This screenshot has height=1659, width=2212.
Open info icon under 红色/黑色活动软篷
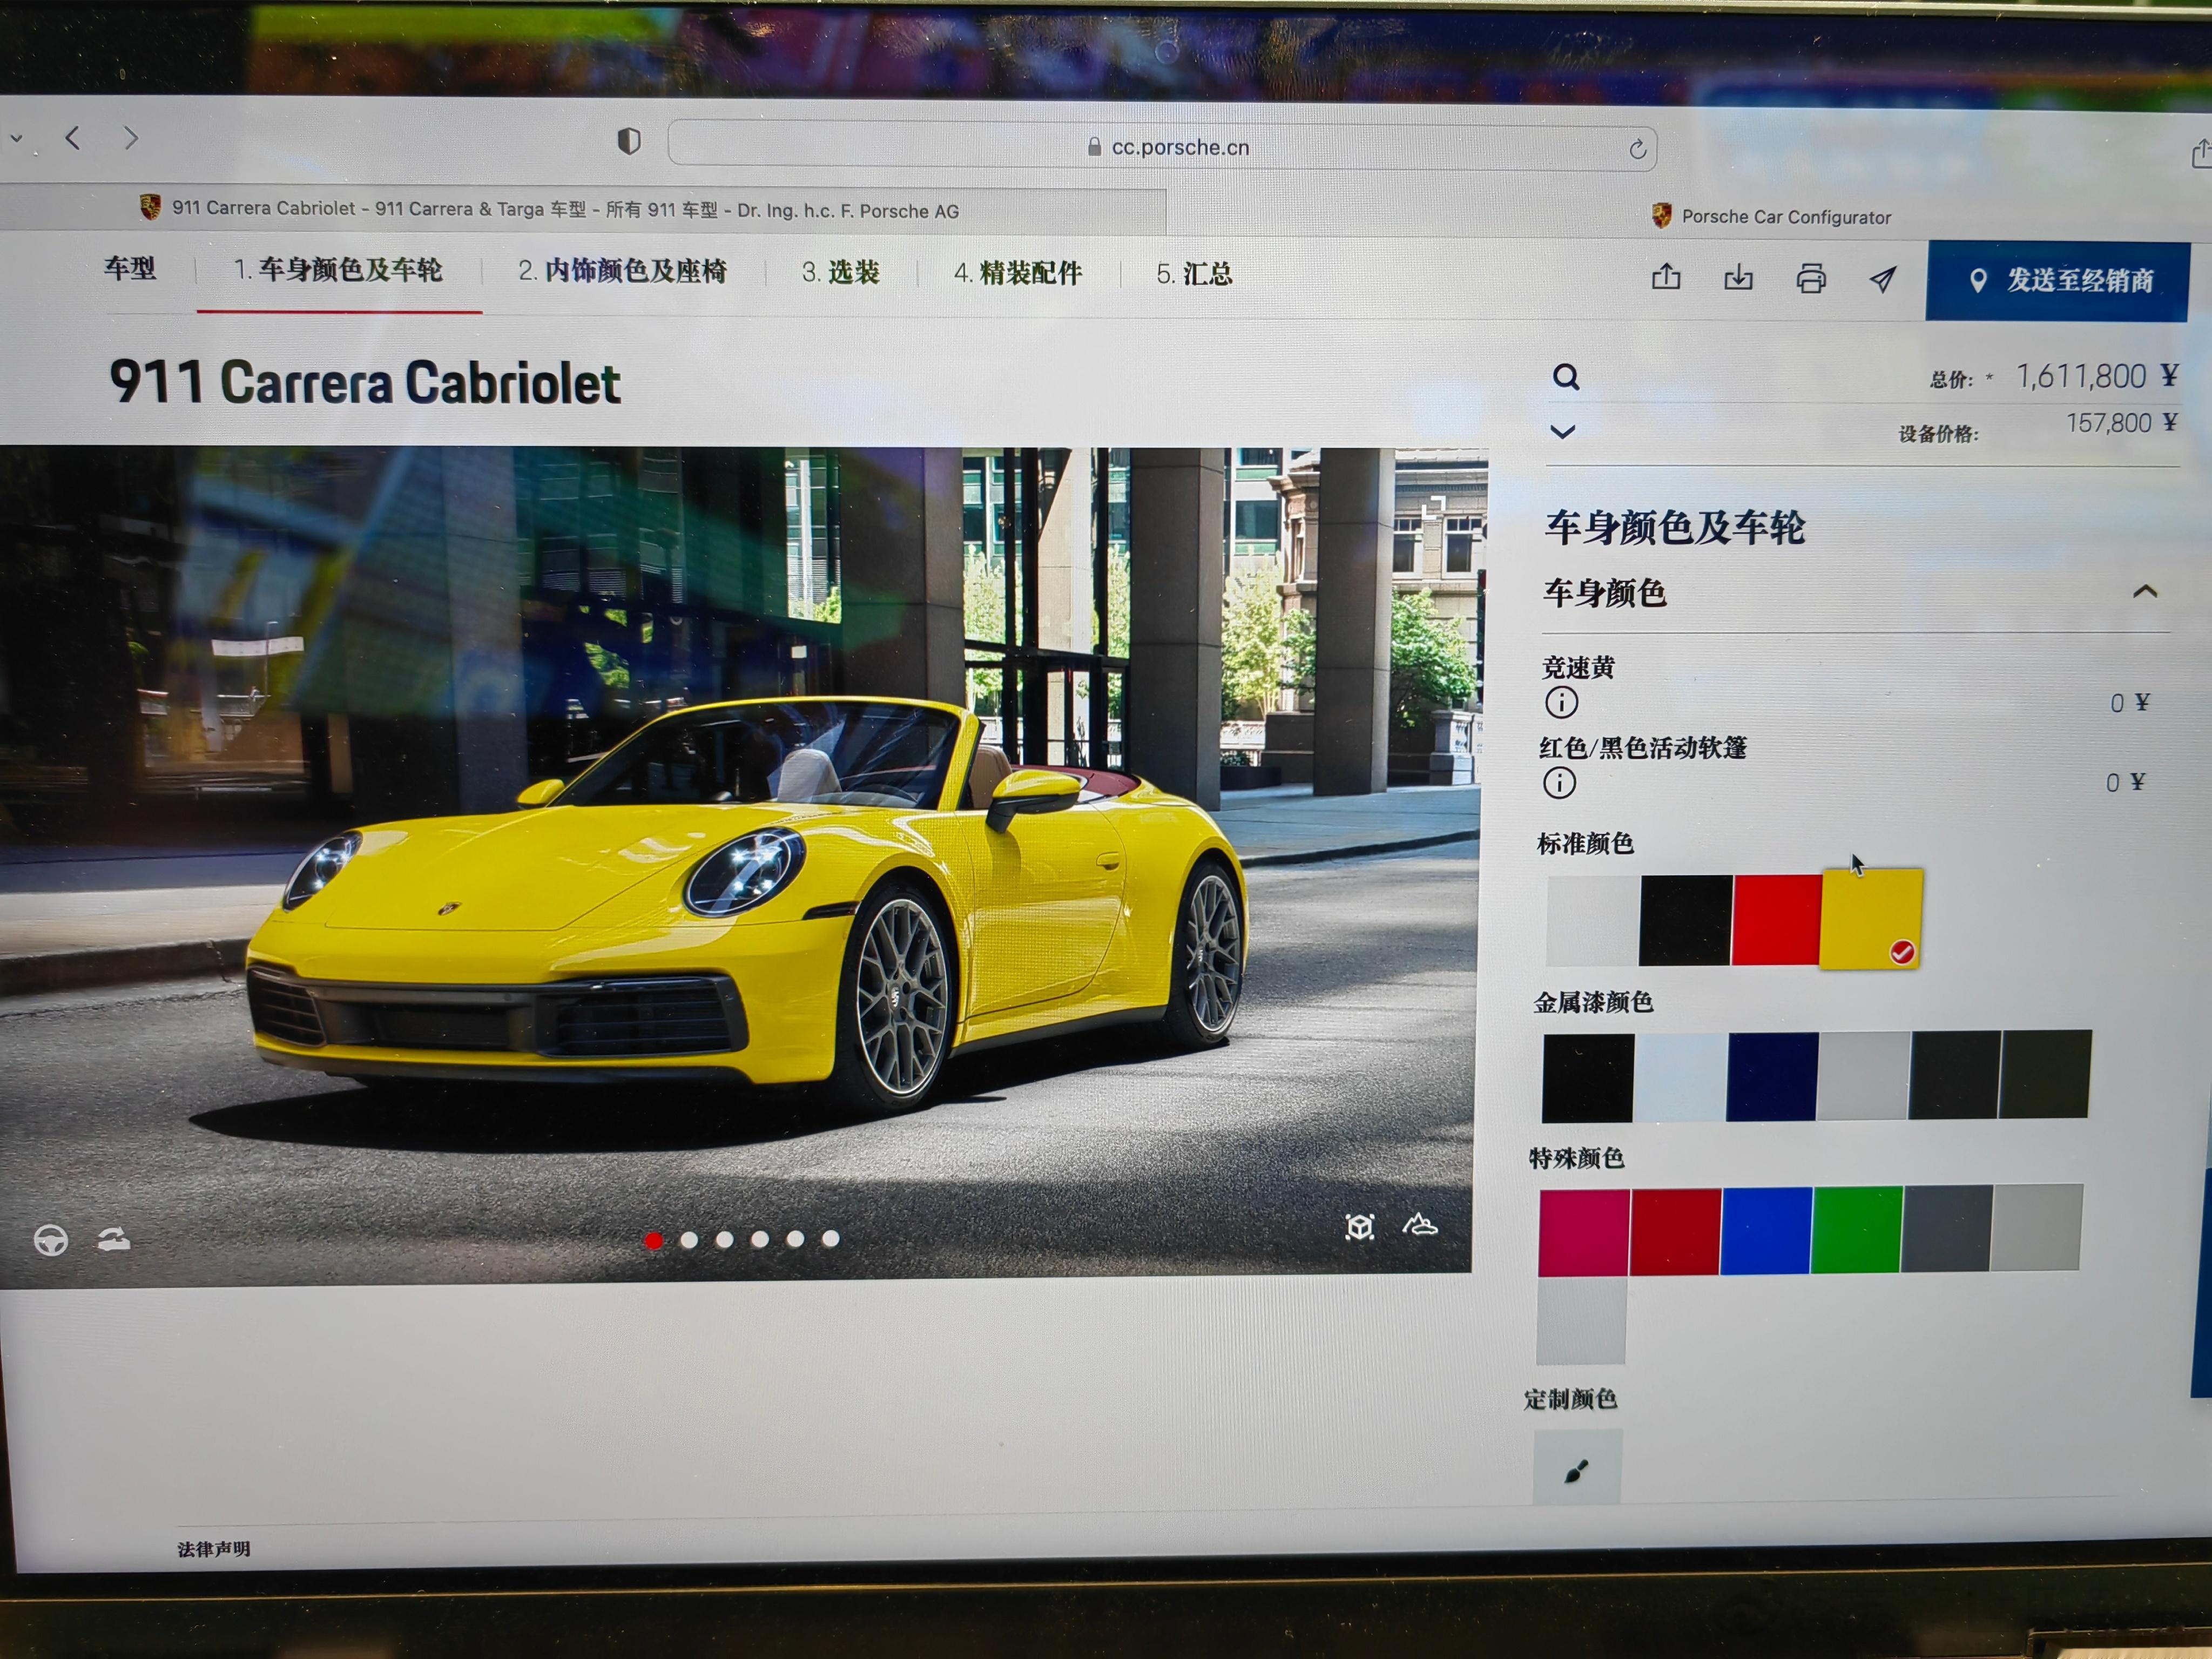point(1559,783)
